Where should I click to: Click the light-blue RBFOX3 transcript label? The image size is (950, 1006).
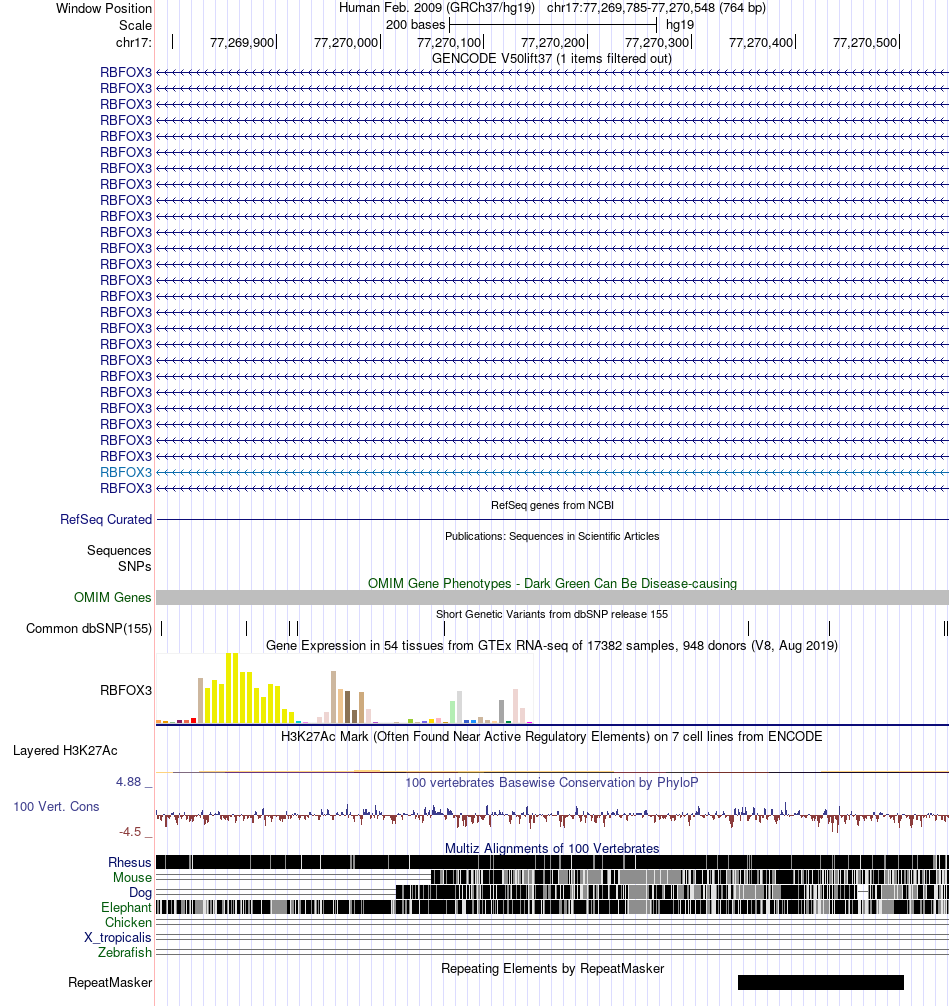[126, 472]
